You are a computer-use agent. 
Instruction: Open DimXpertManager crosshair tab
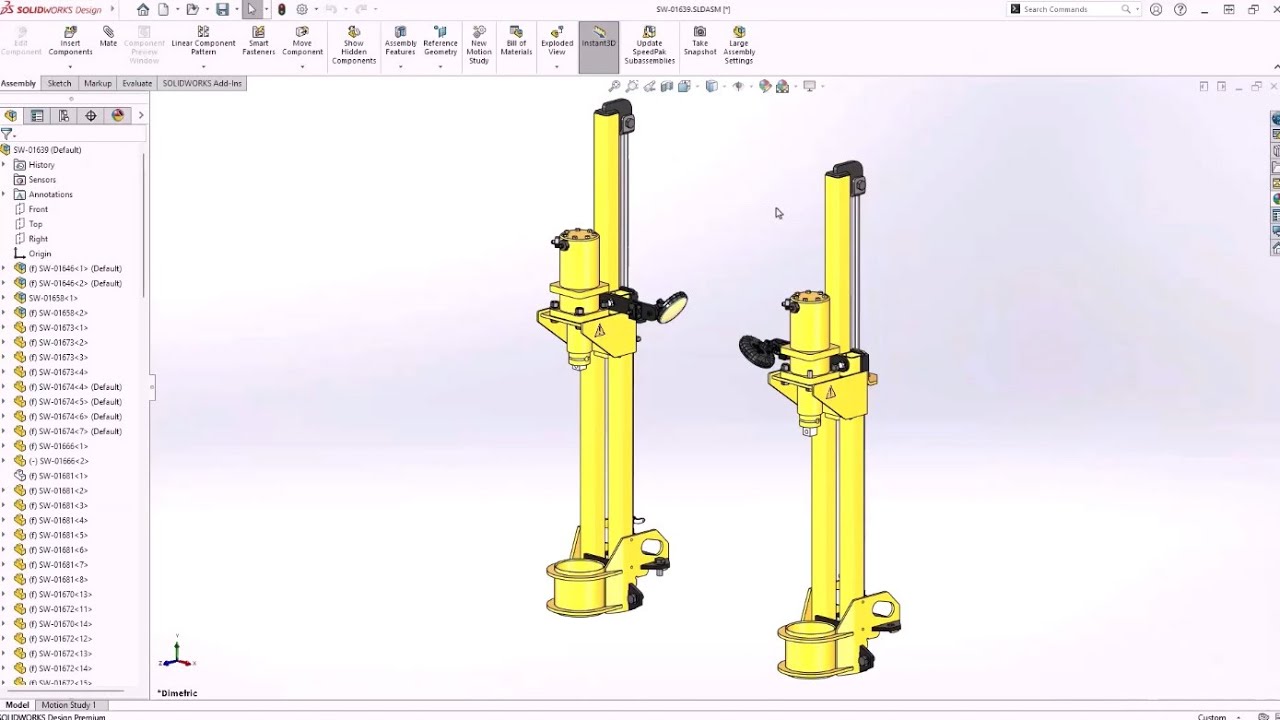[x=91, y=116]
